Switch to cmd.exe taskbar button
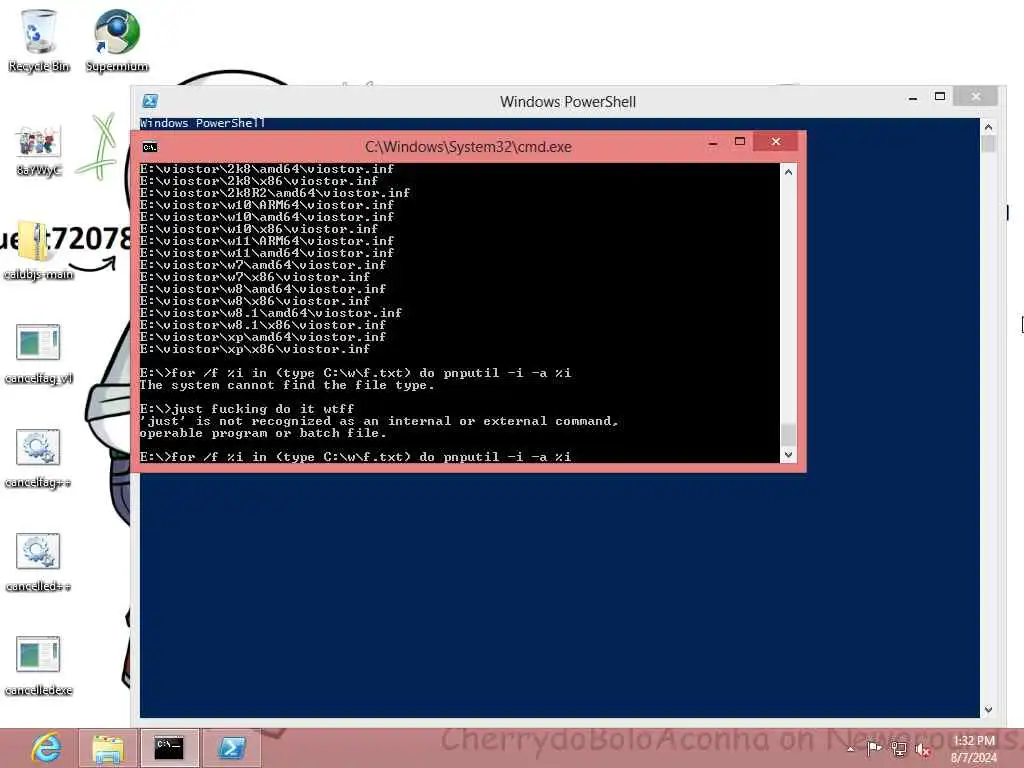Screen dimensions: 1024x768 point(169,748)
